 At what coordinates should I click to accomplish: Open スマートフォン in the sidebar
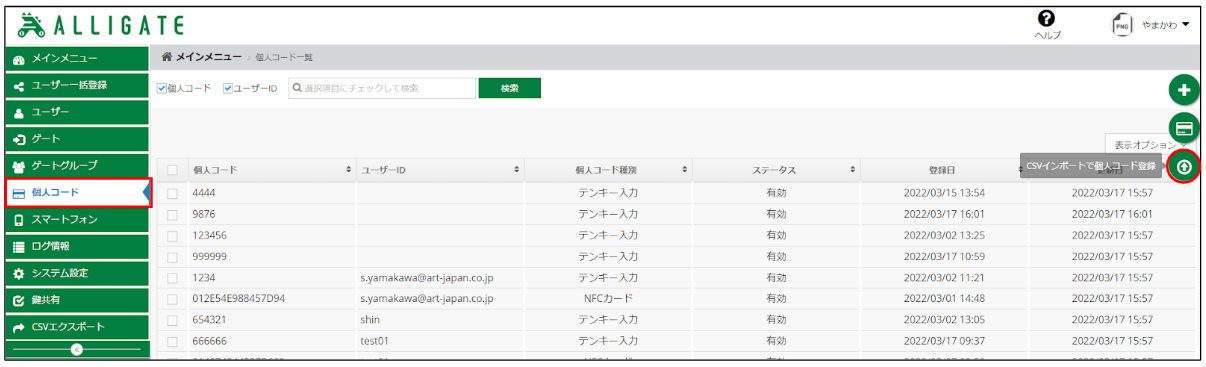pos(77,219)
